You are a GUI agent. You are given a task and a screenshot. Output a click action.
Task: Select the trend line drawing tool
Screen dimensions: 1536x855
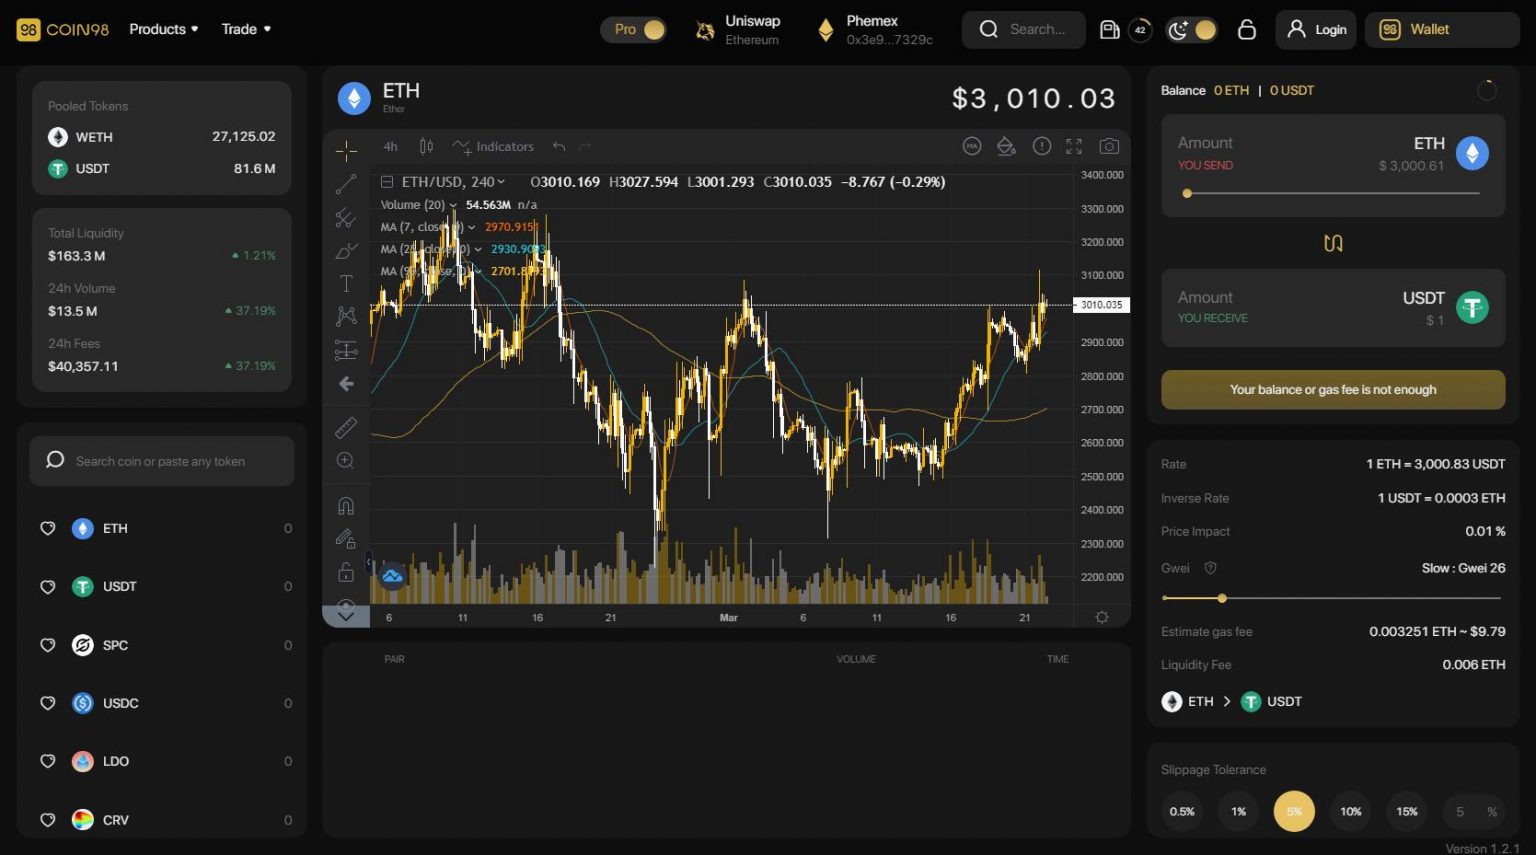point(346,183)
